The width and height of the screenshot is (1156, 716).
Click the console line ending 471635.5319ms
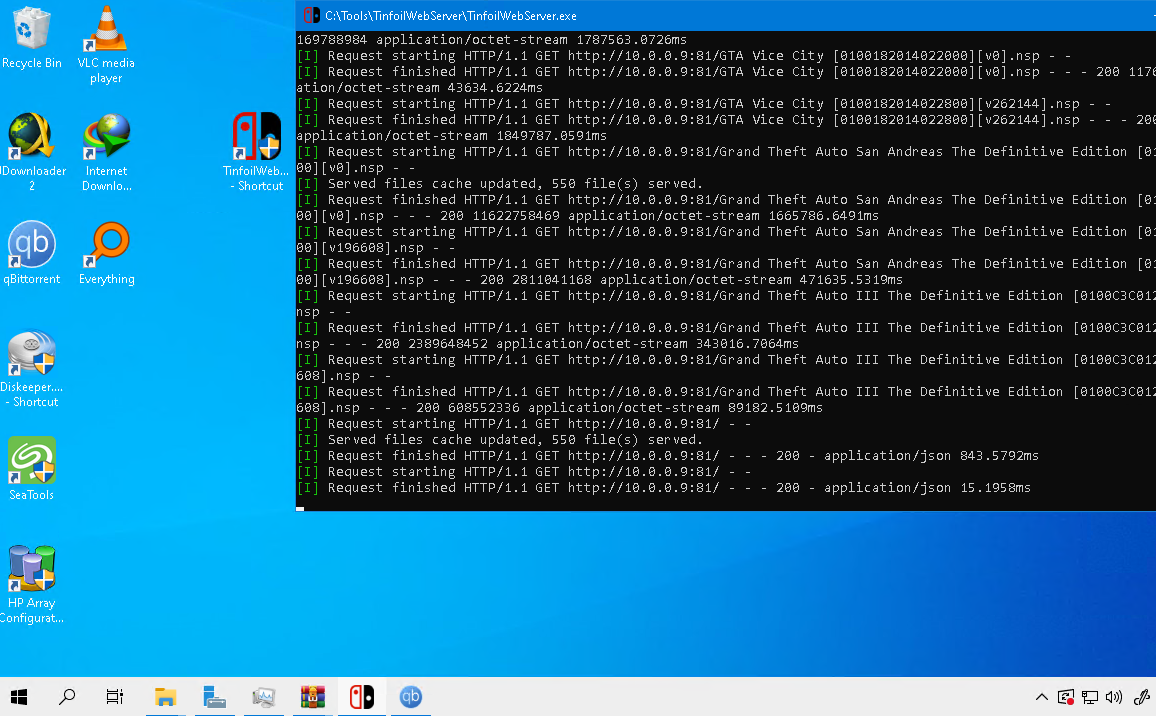pos(599,280)
